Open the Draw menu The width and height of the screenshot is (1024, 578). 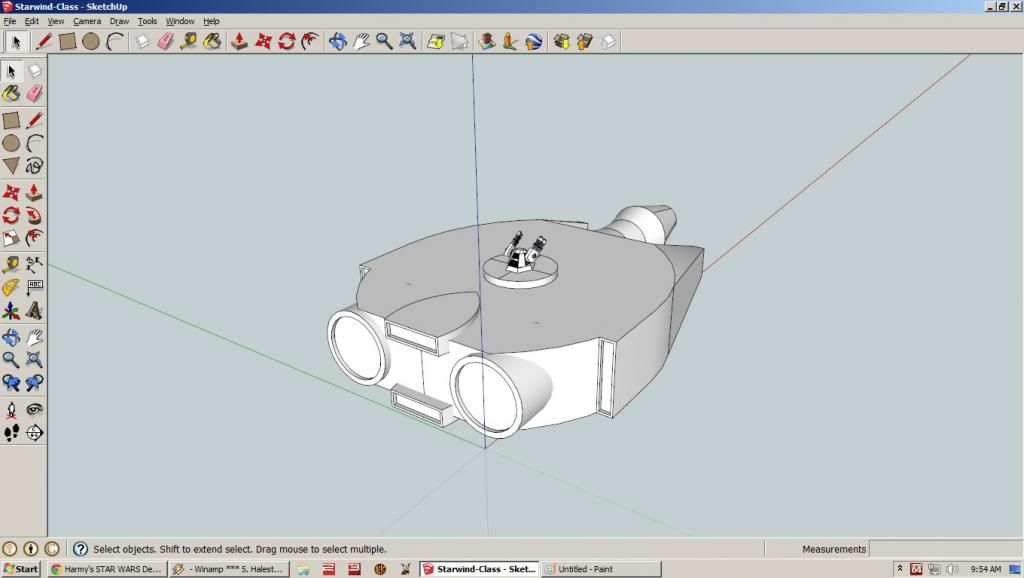click(119, 21)
